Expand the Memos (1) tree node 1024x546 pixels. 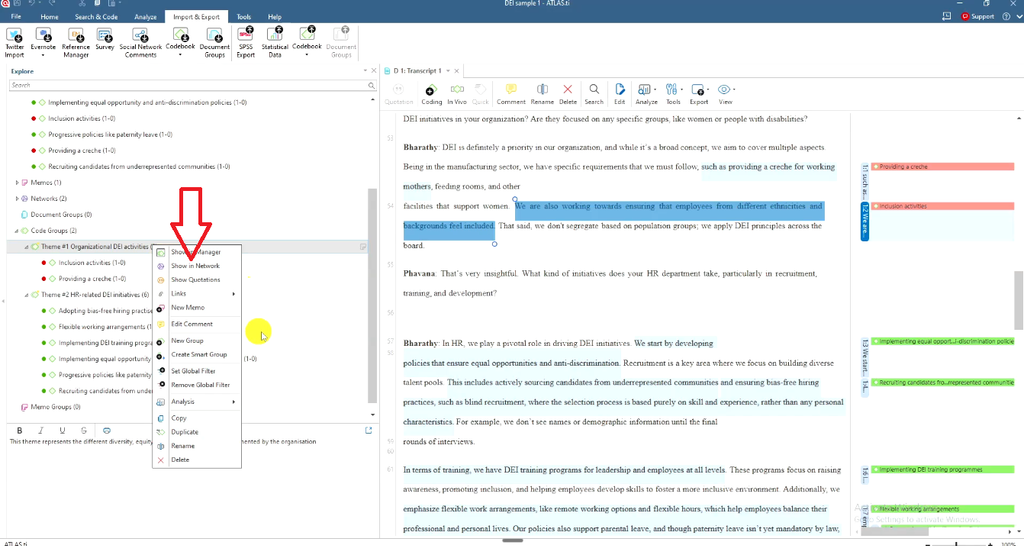(17, 183)
